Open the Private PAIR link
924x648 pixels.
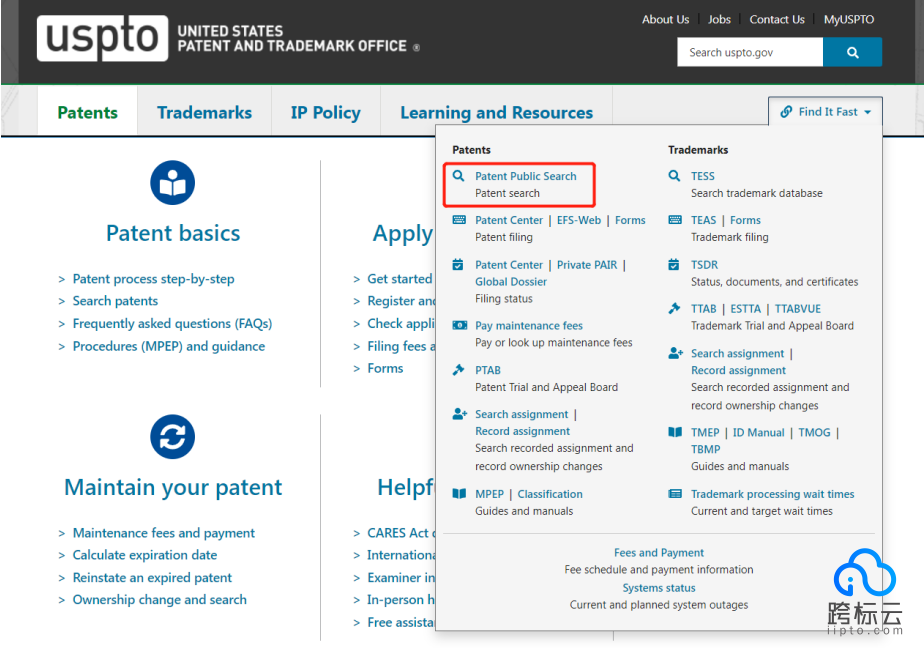[587, 265]
